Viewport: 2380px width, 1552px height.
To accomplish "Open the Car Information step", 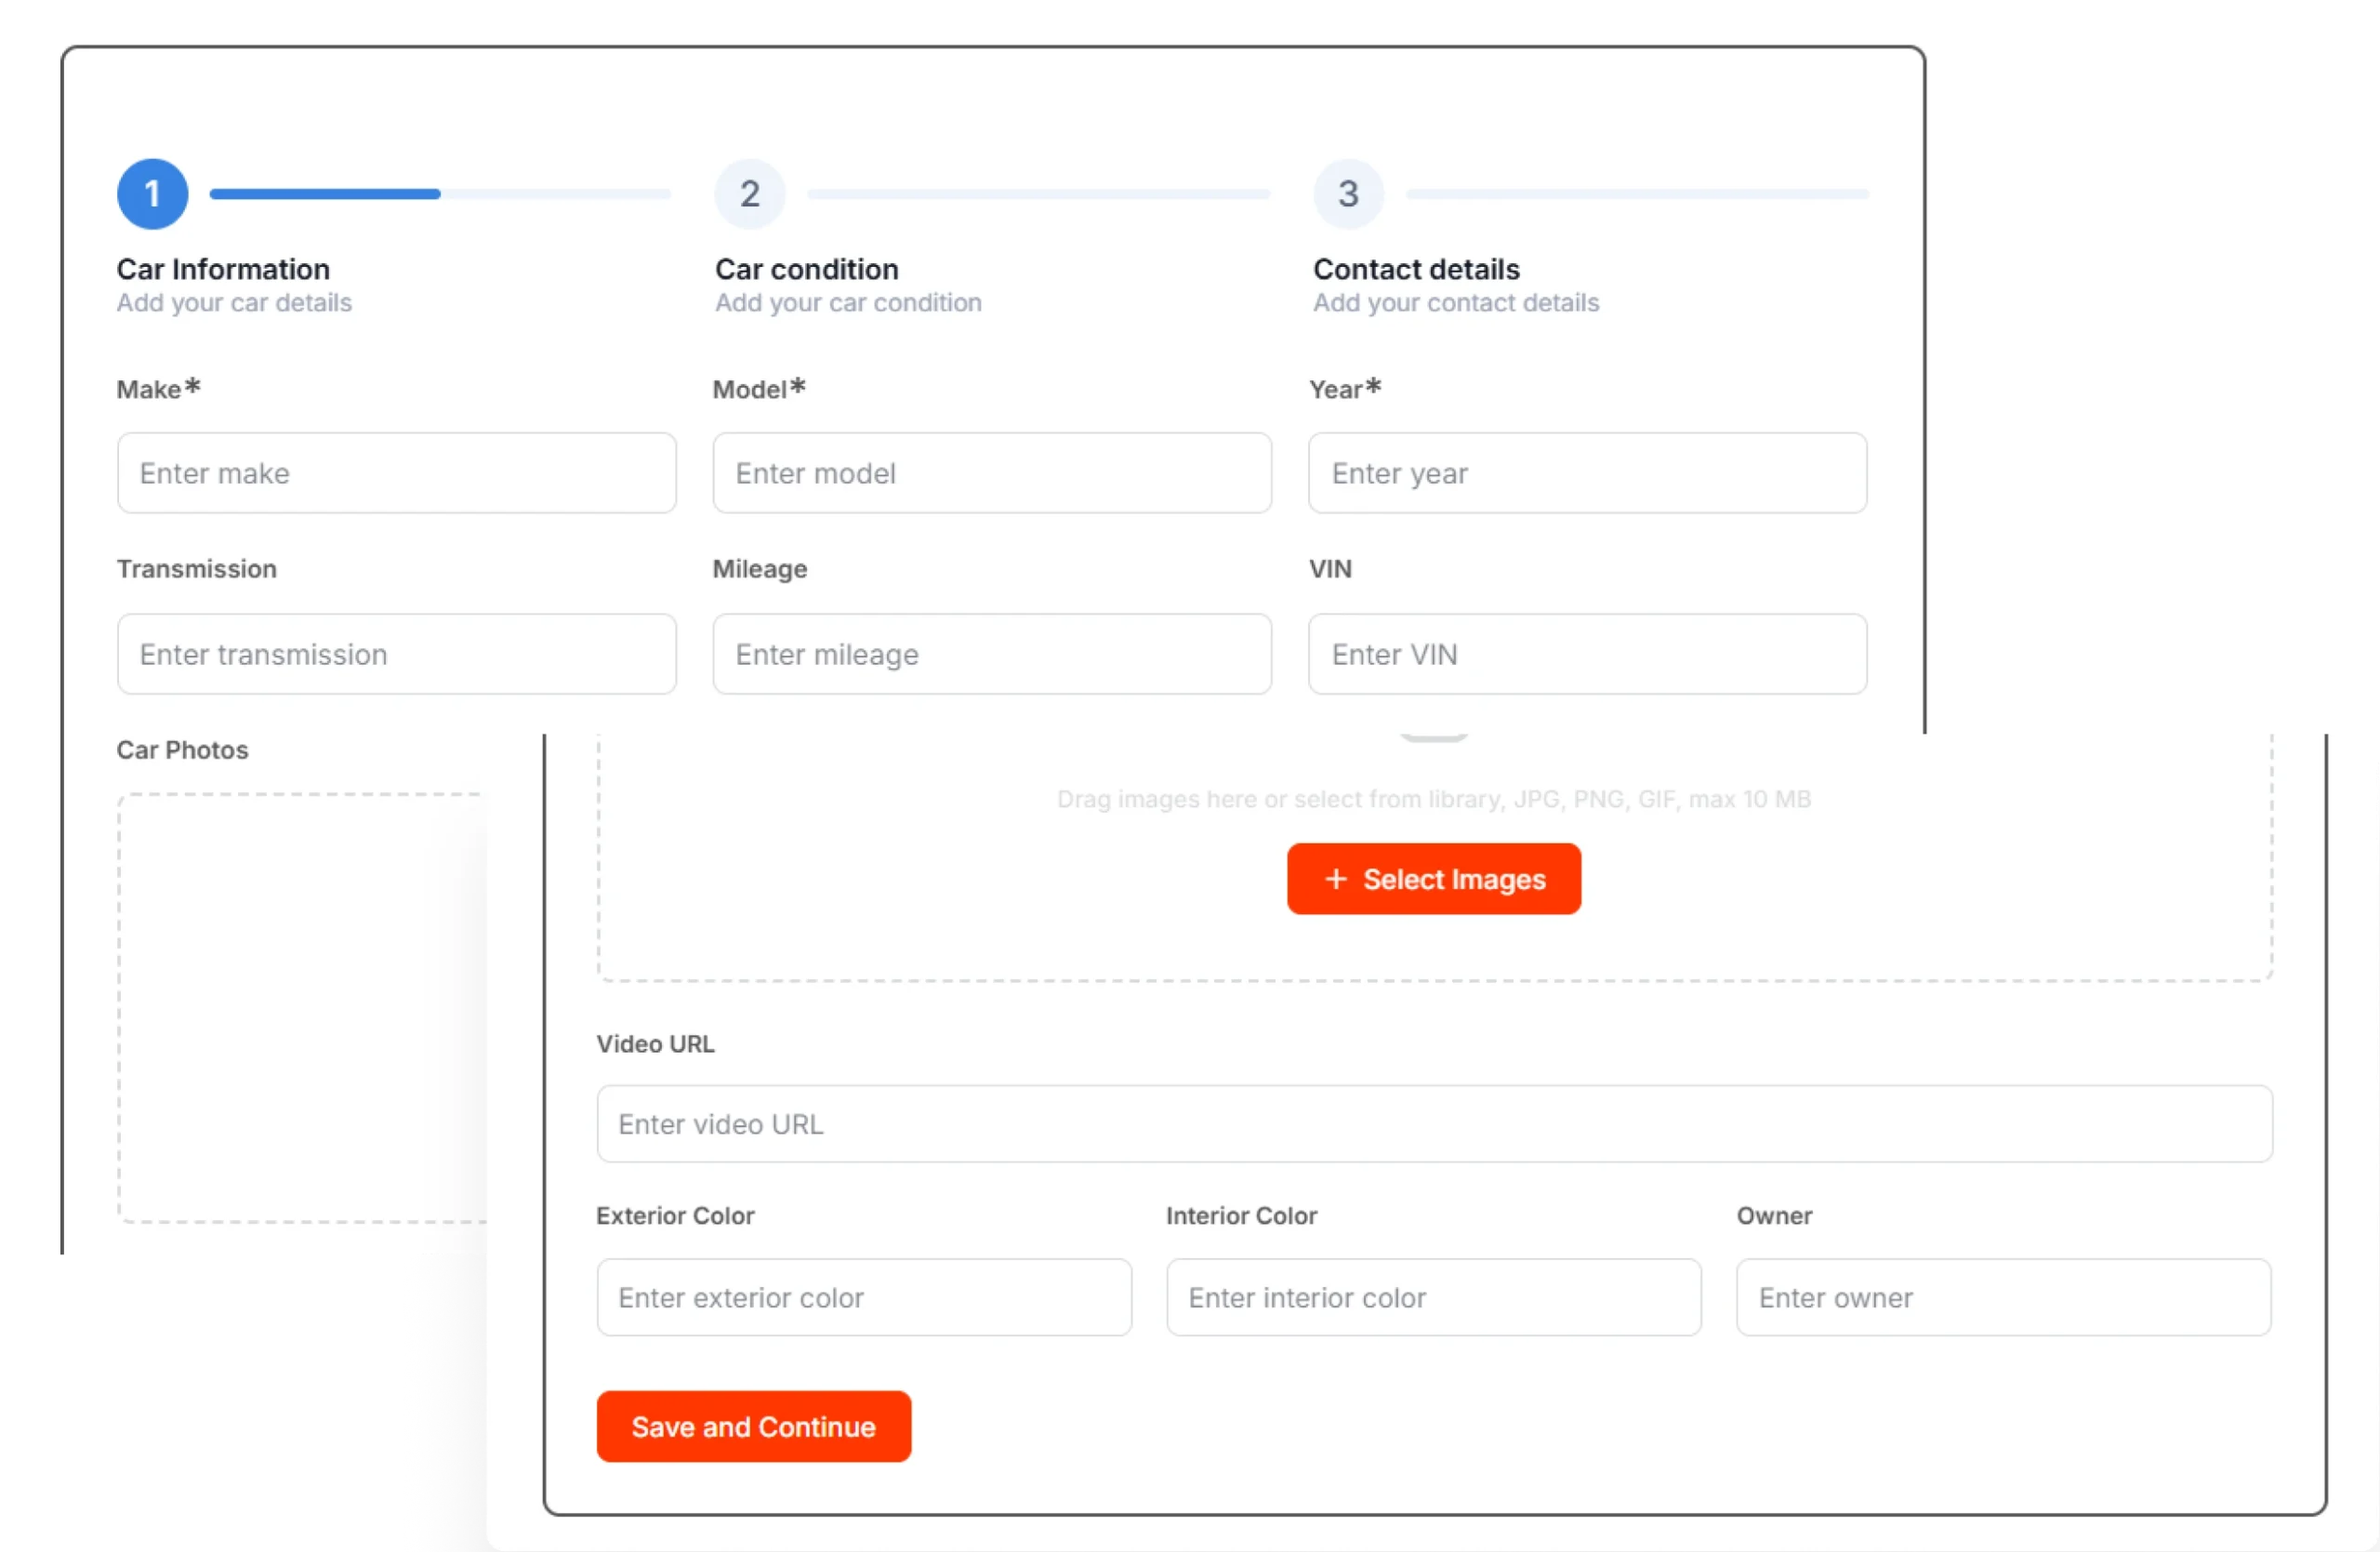I will (x=223, y=269).
